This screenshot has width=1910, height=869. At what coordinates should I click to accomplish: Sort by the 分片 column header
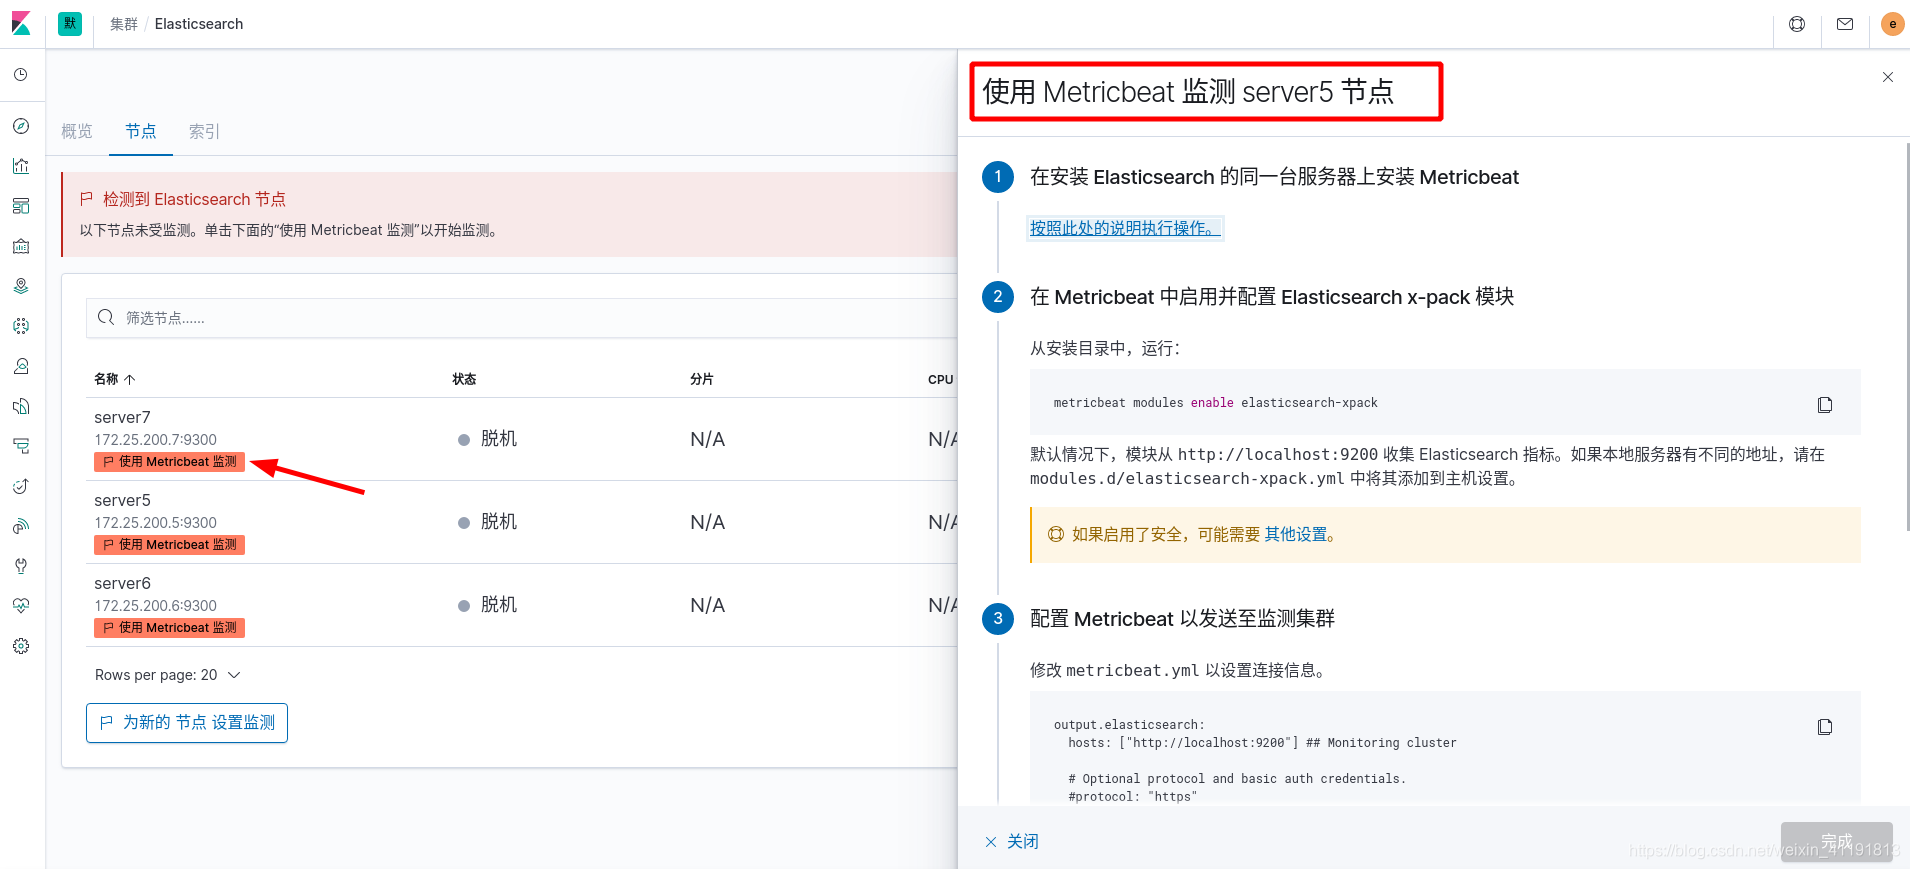(x=702, y=379)
